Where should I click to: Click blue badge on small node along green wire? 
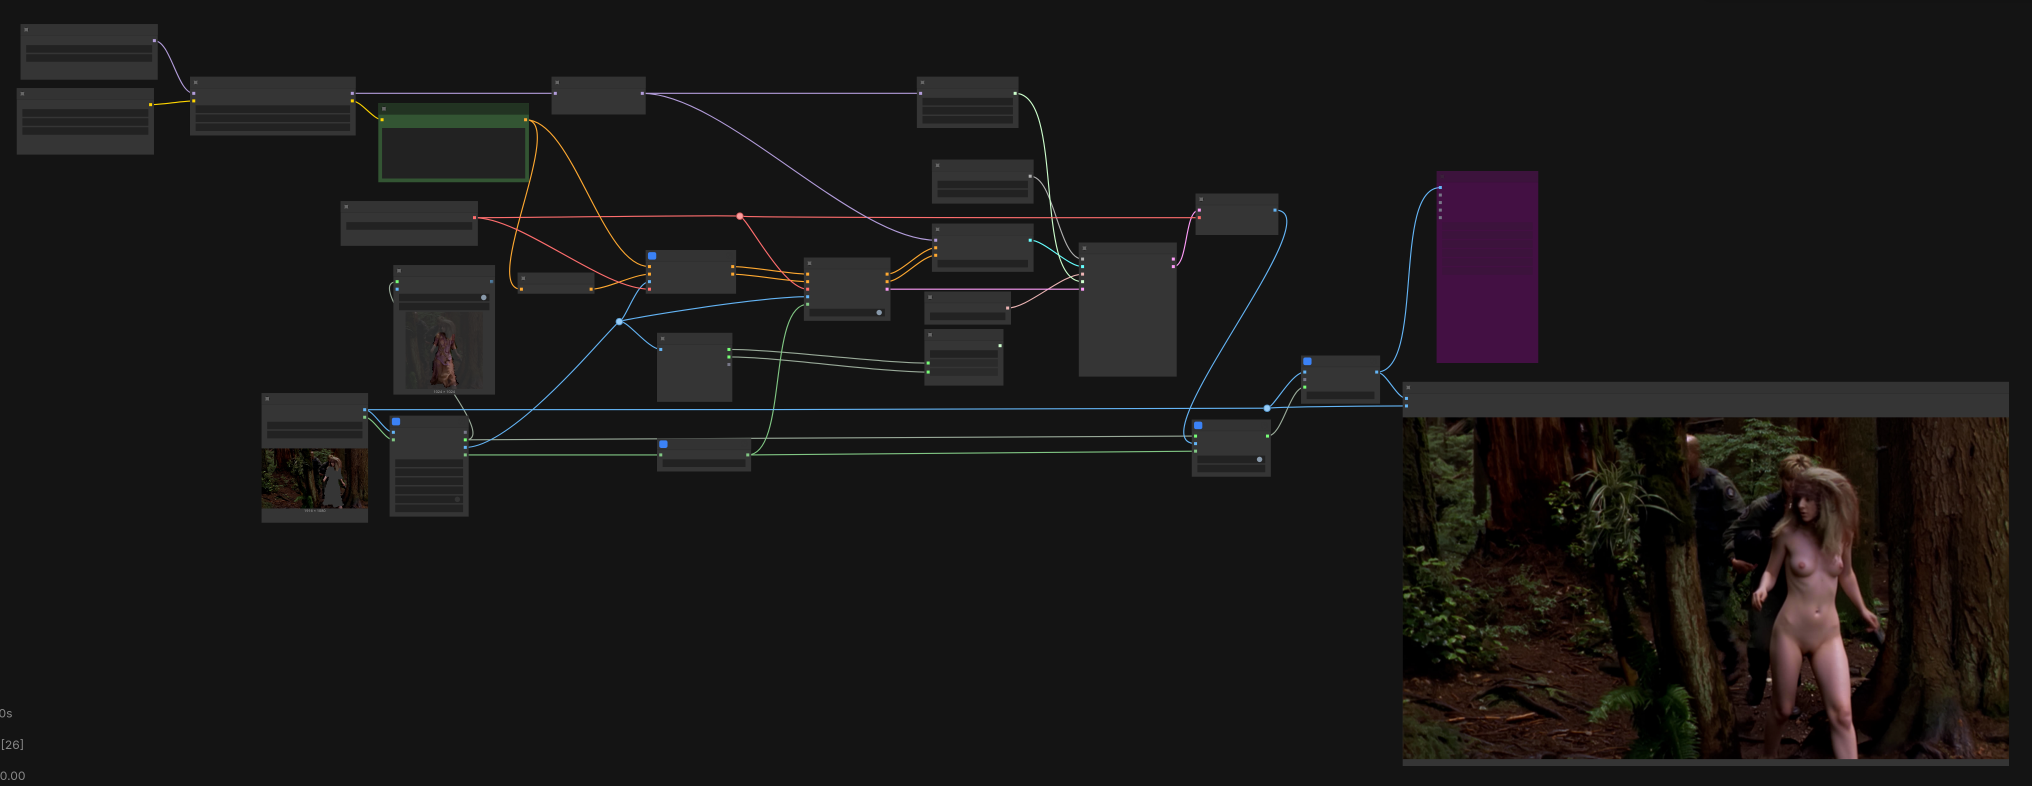[x=663, y=444]
